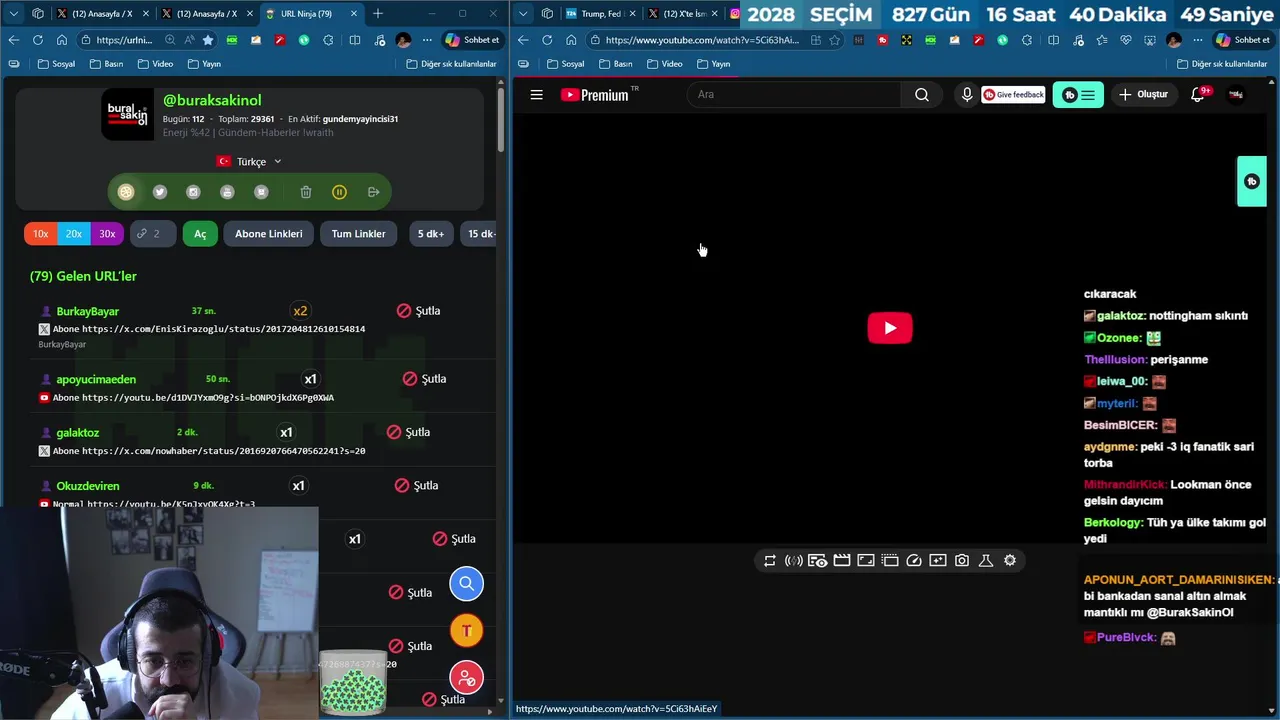Click Şutla for Okuzdeviren row

(x=416, y=486)
